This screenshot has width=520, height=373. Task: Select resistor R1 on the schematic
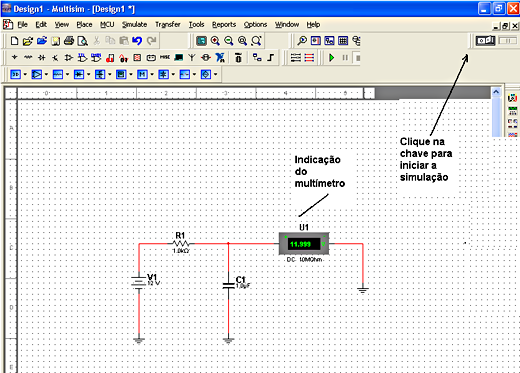(x=181, y=244)
